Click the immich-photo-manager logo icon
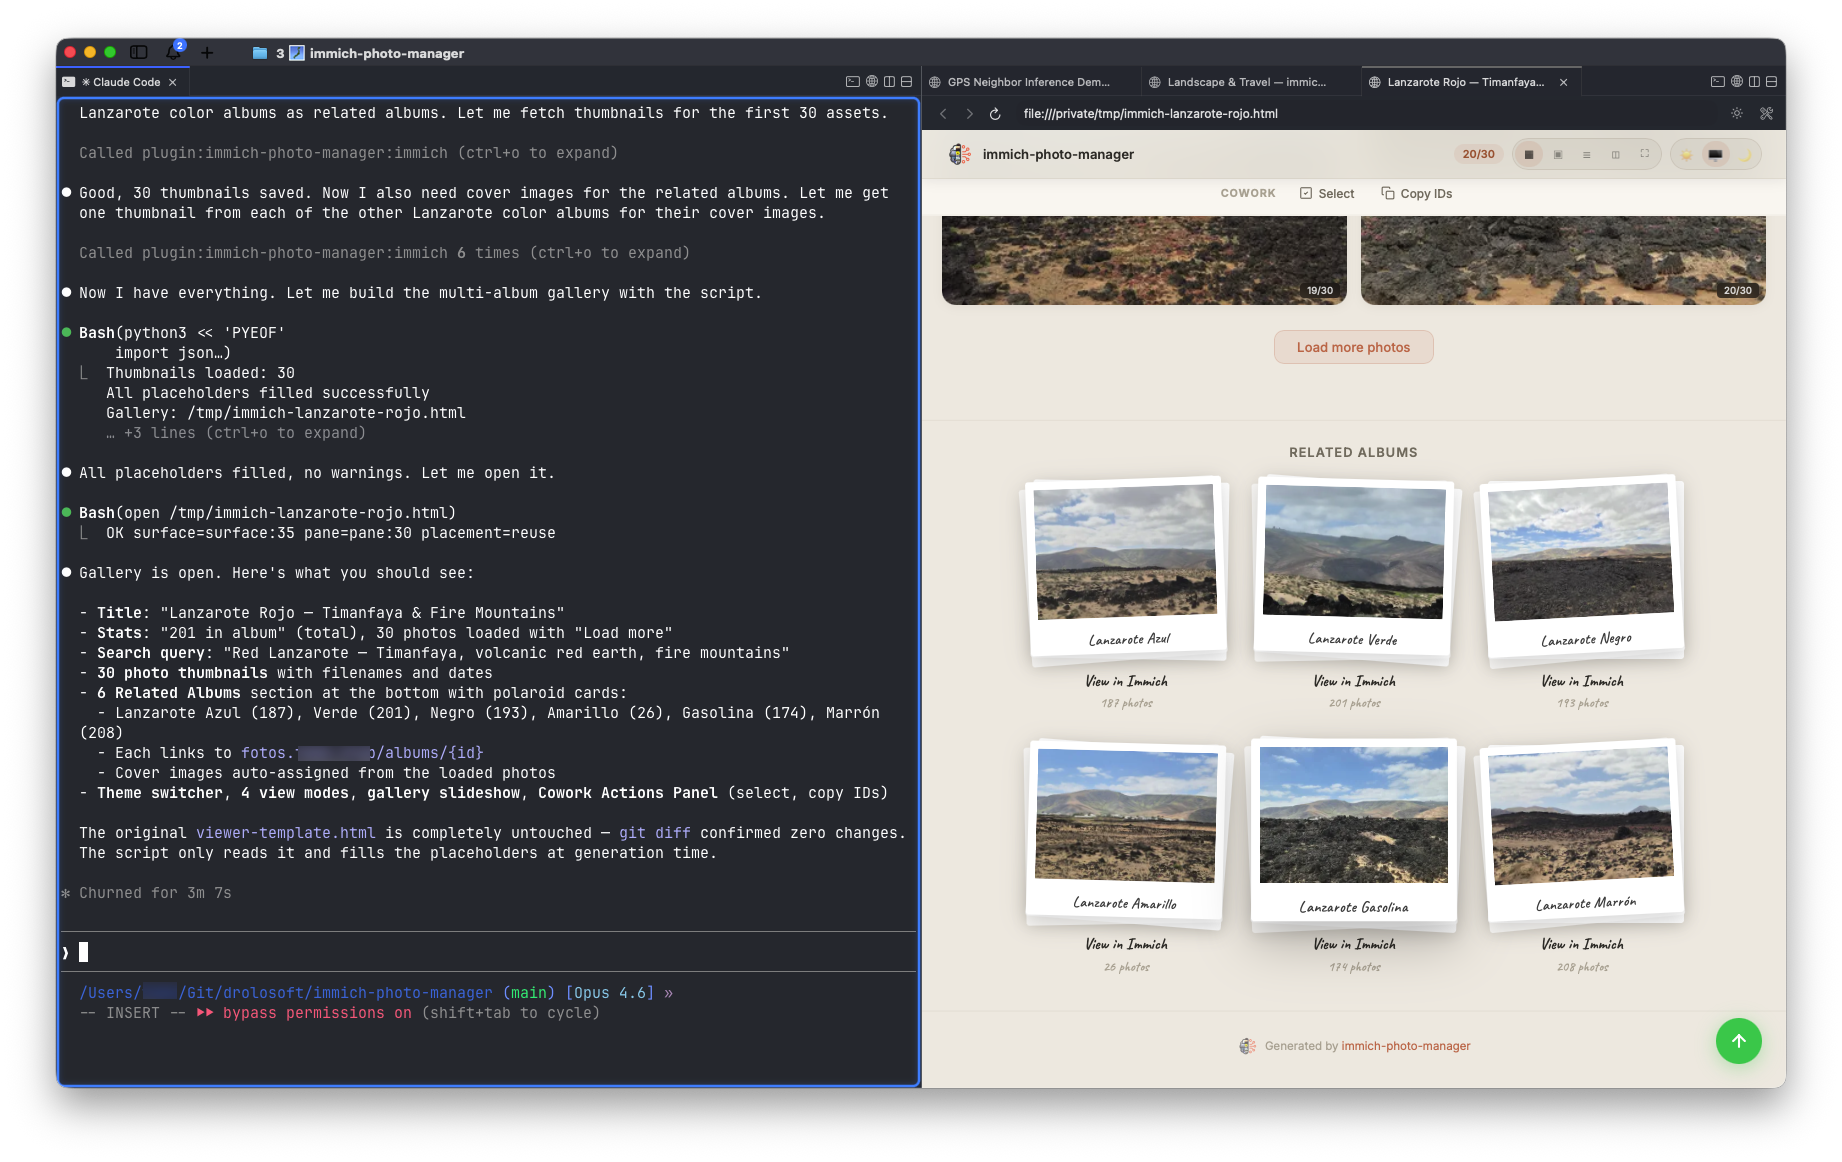 960,154
